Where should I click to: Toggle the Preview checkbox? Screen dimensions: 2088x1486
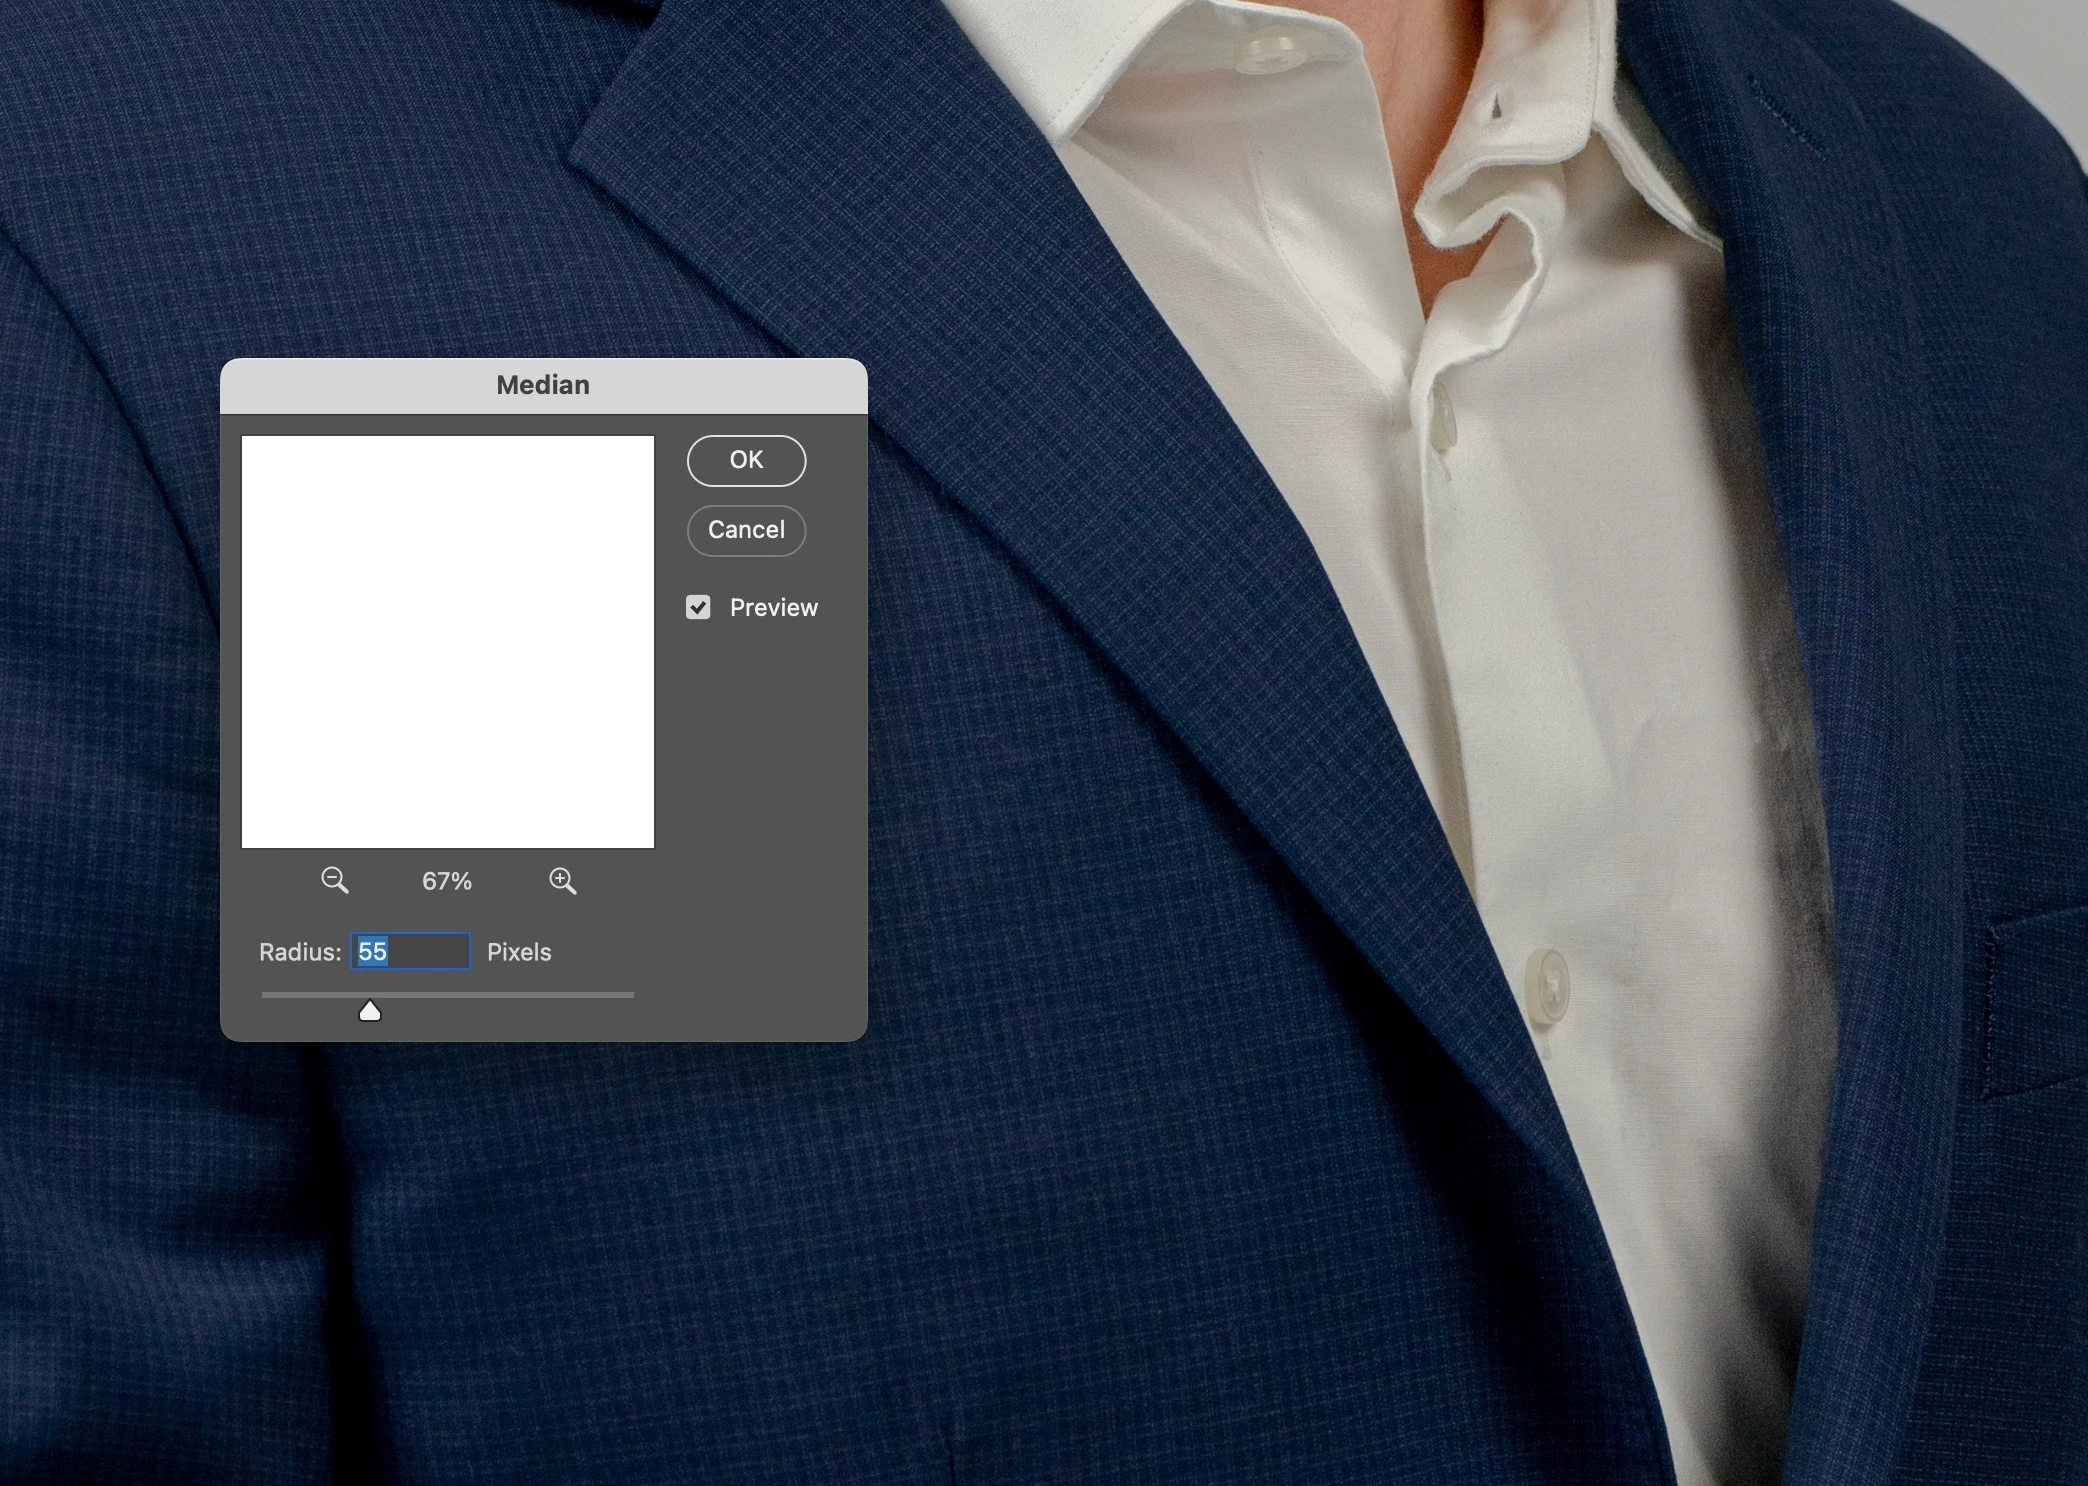pyautogui.click(x=698, y=607)
